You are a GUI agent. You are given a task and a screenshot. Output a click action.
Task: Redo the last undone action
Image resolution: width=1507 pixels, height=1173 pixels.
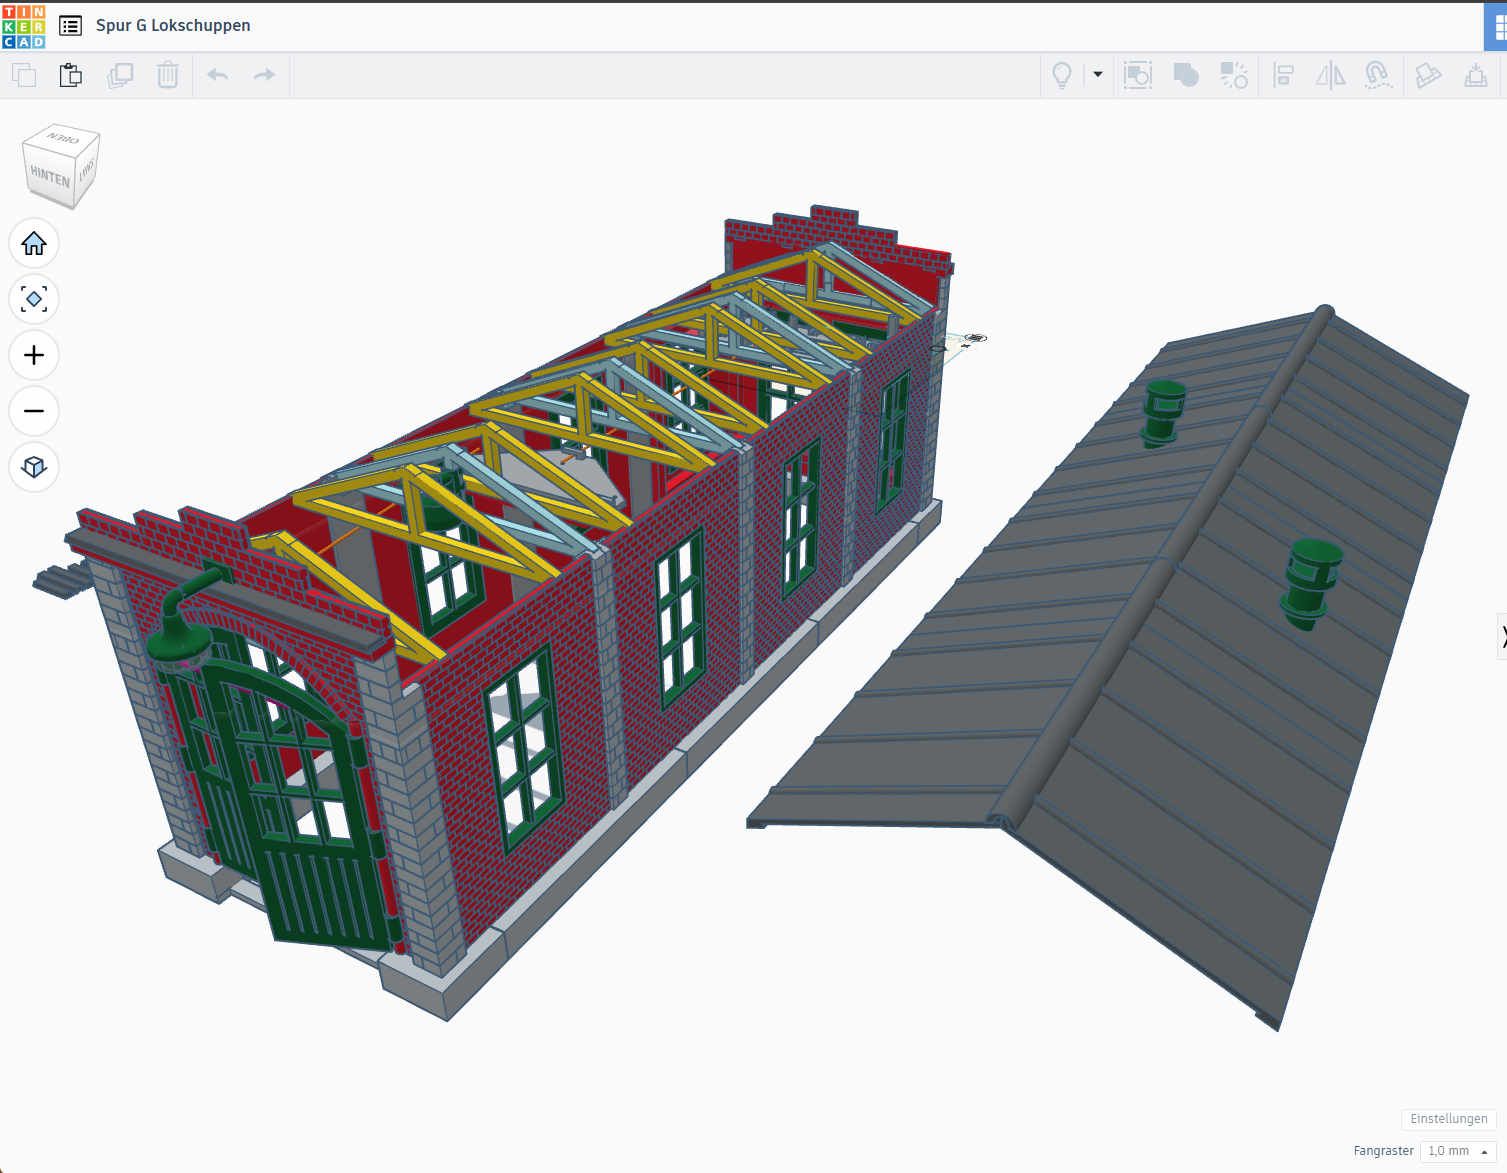click(264, 75)
